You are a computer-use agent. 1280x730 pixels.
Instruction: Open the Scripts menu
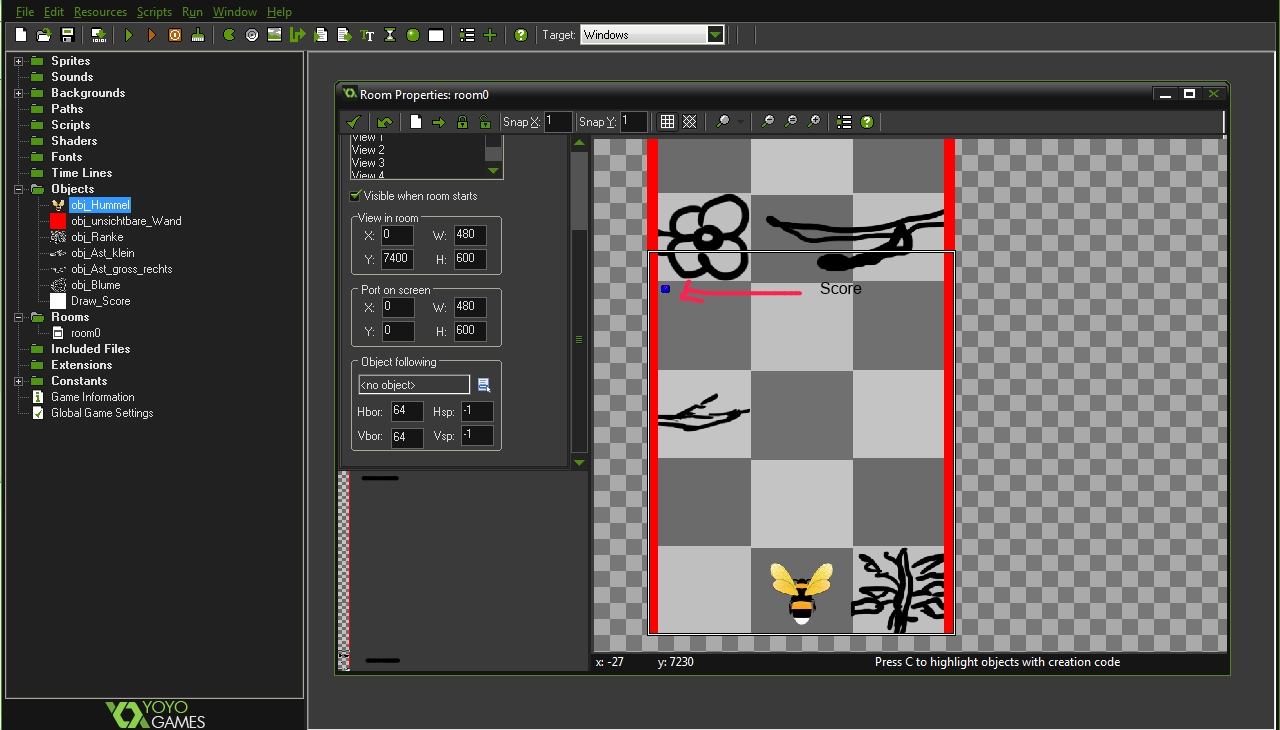pos(154,12)
